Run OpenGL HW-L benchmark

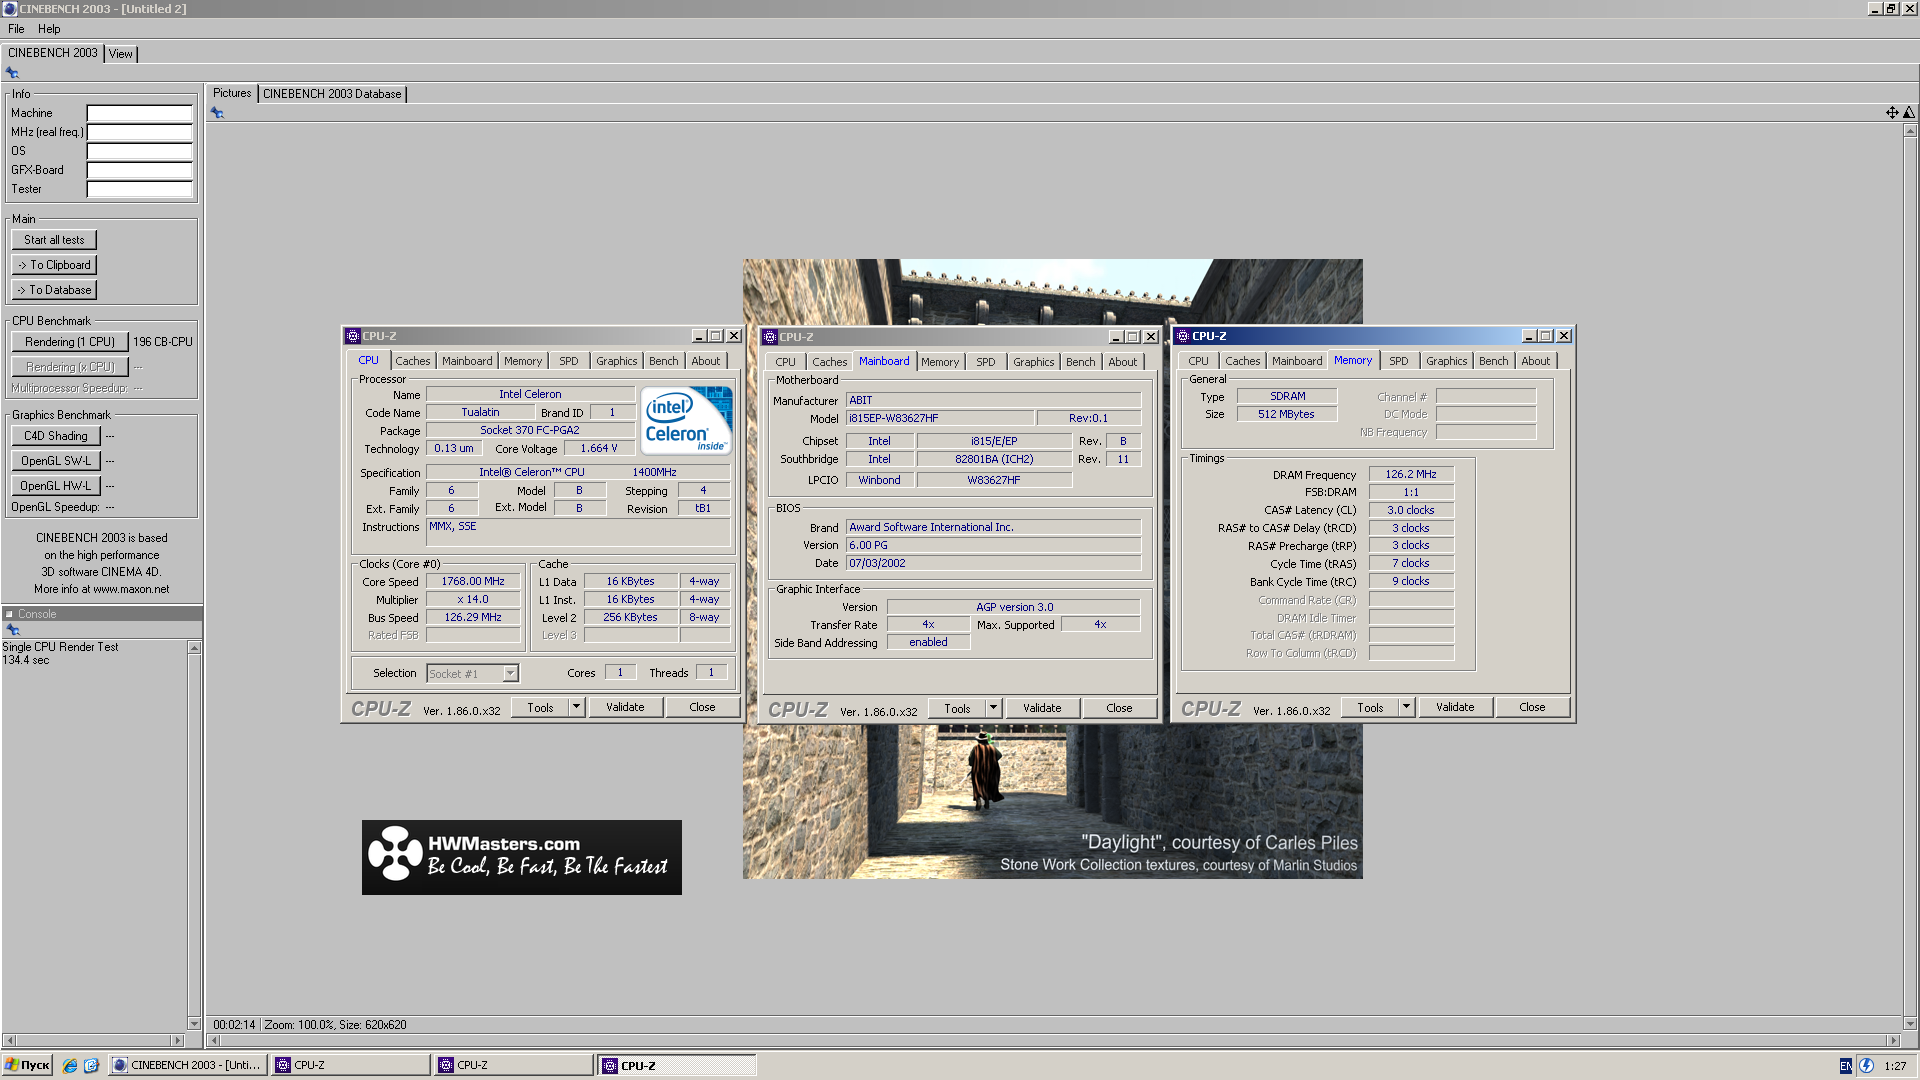(56, 486)
